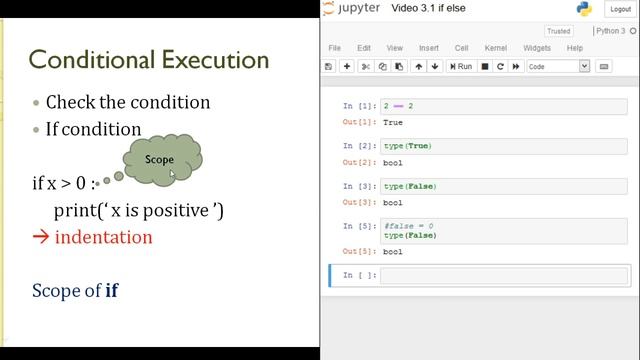This screenshot has height=360, width=640.
Task: Paste cells below icon
Action: [x=399, y=67]
